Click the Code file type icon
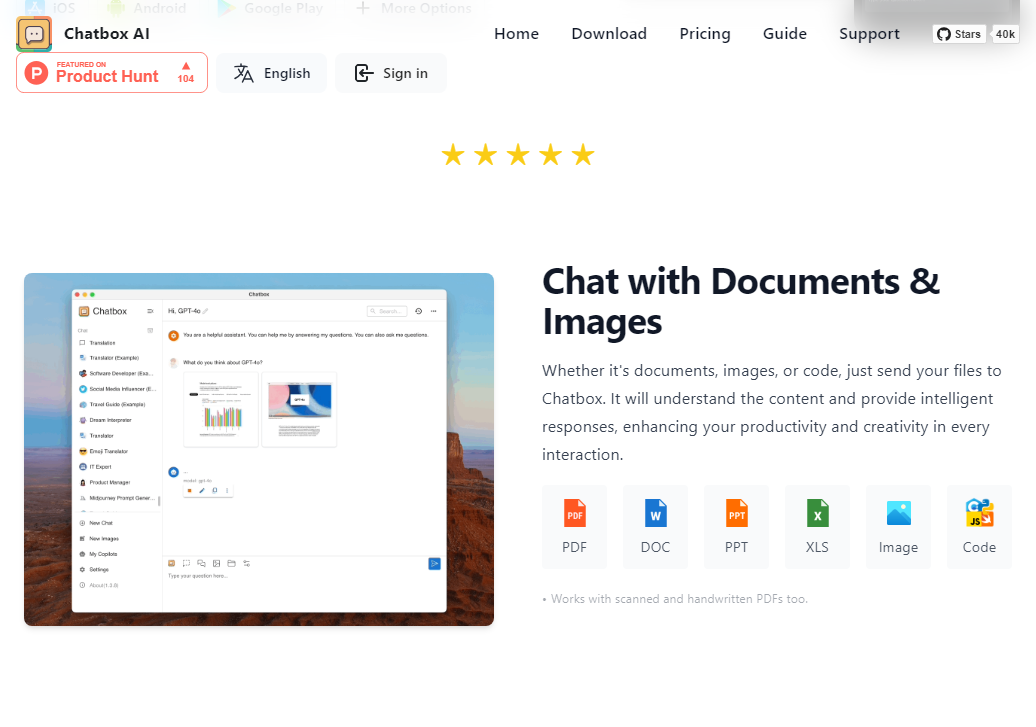This screenshot has height=727, width=1036. coord(979,514)
